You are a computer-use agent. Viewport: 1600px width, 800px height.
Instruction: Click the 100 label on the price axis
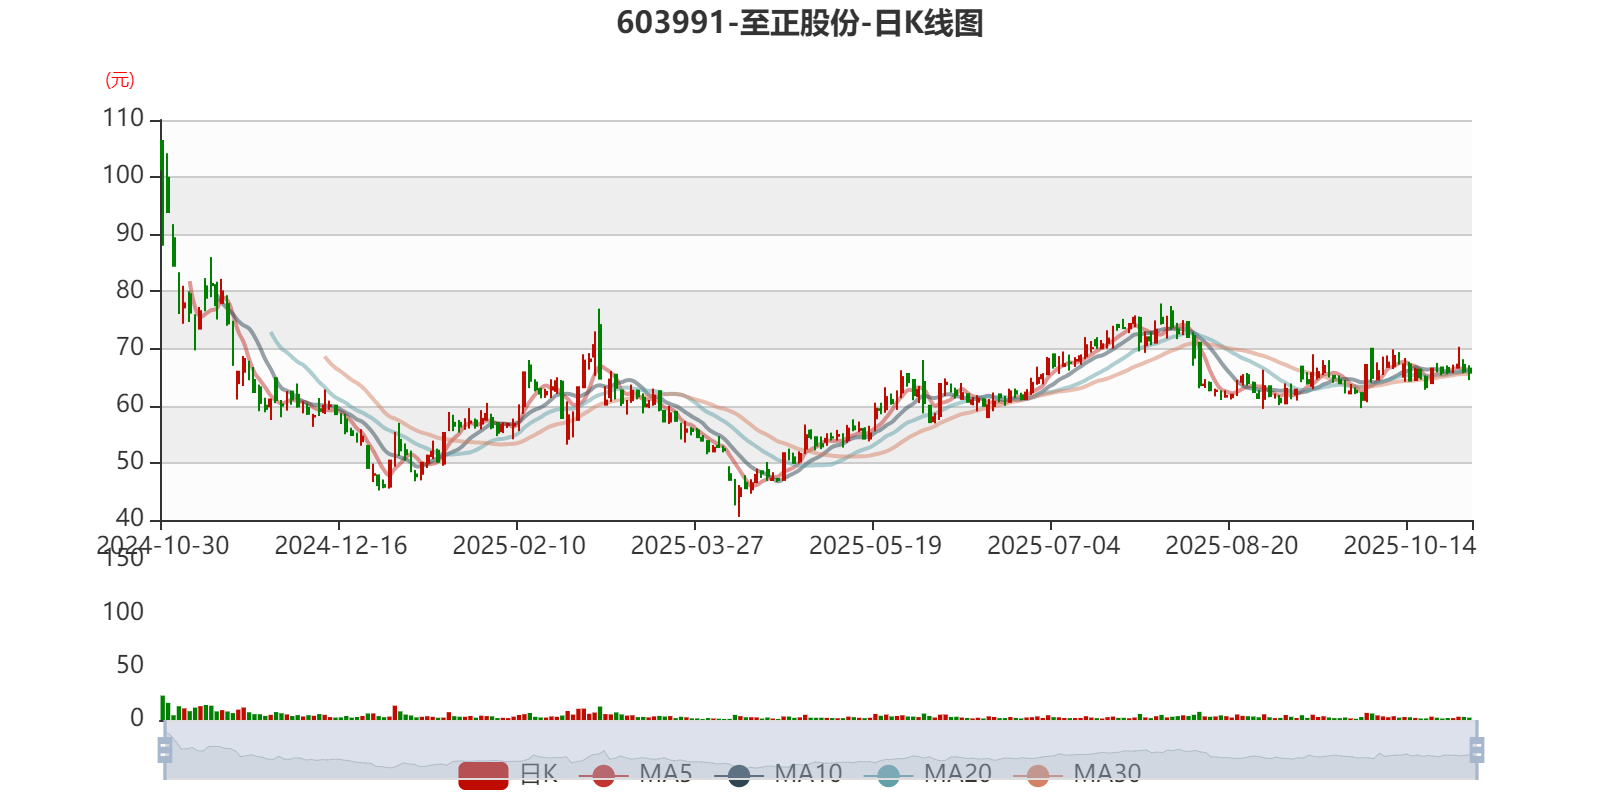point(123,175)
